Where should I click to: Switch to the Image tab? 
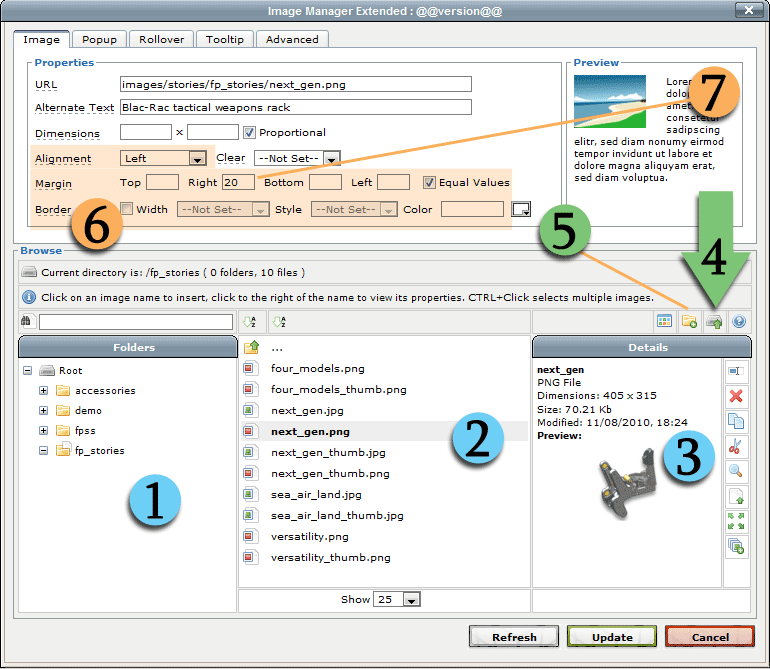click(x=42, y=39)
